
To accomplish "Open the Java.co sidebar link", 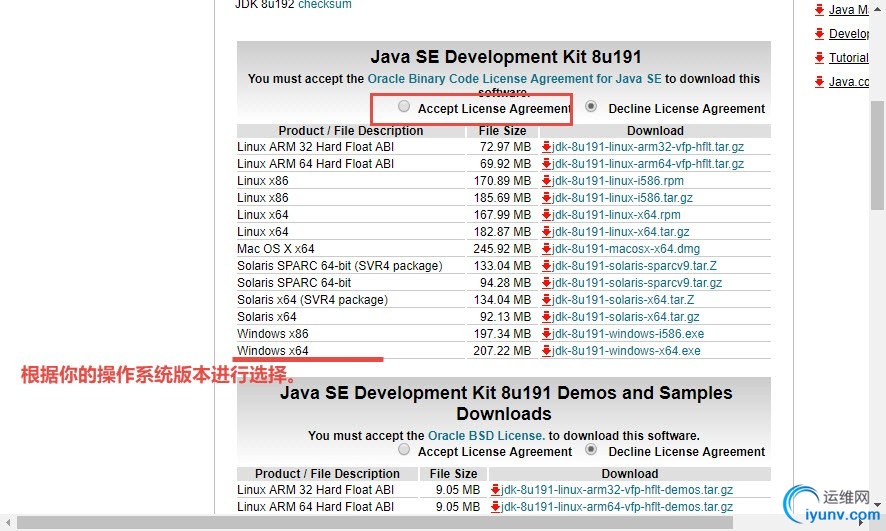I will click(x=849, y=82).
